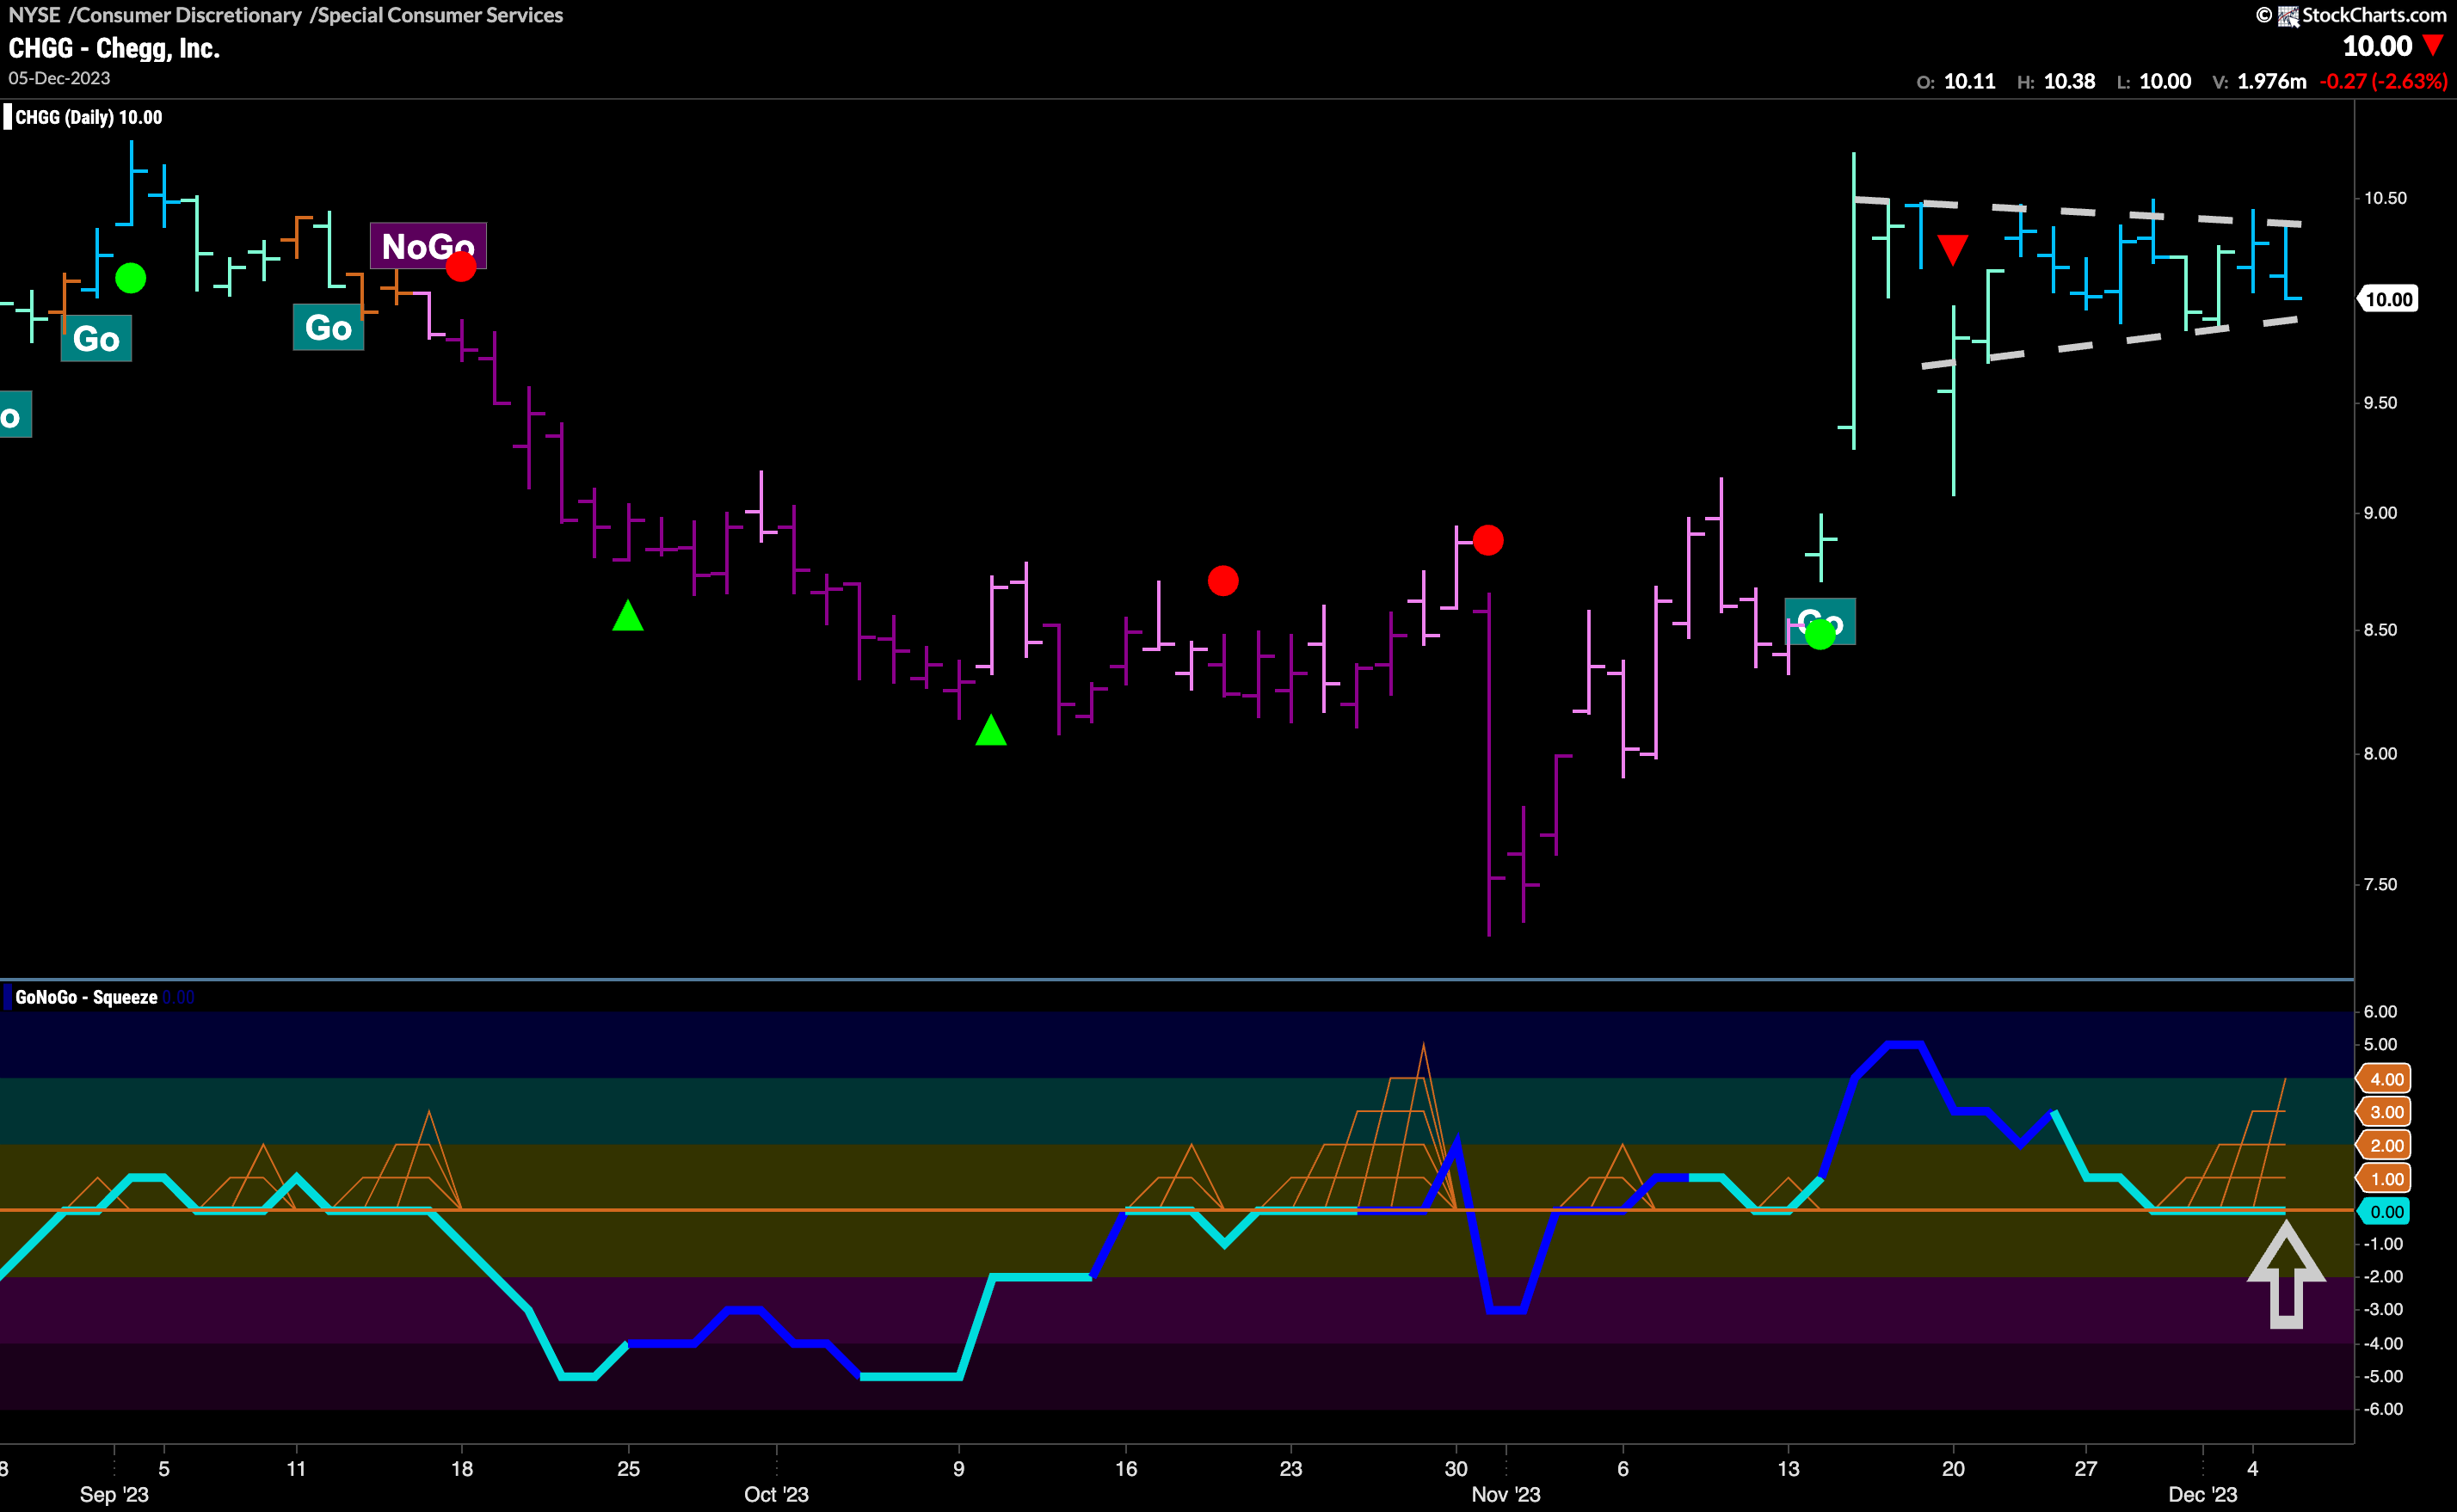Click the Volume value 1.976m
Image resolution: width=2457 pixels, height=1512 pixels.
[2271, 81]
